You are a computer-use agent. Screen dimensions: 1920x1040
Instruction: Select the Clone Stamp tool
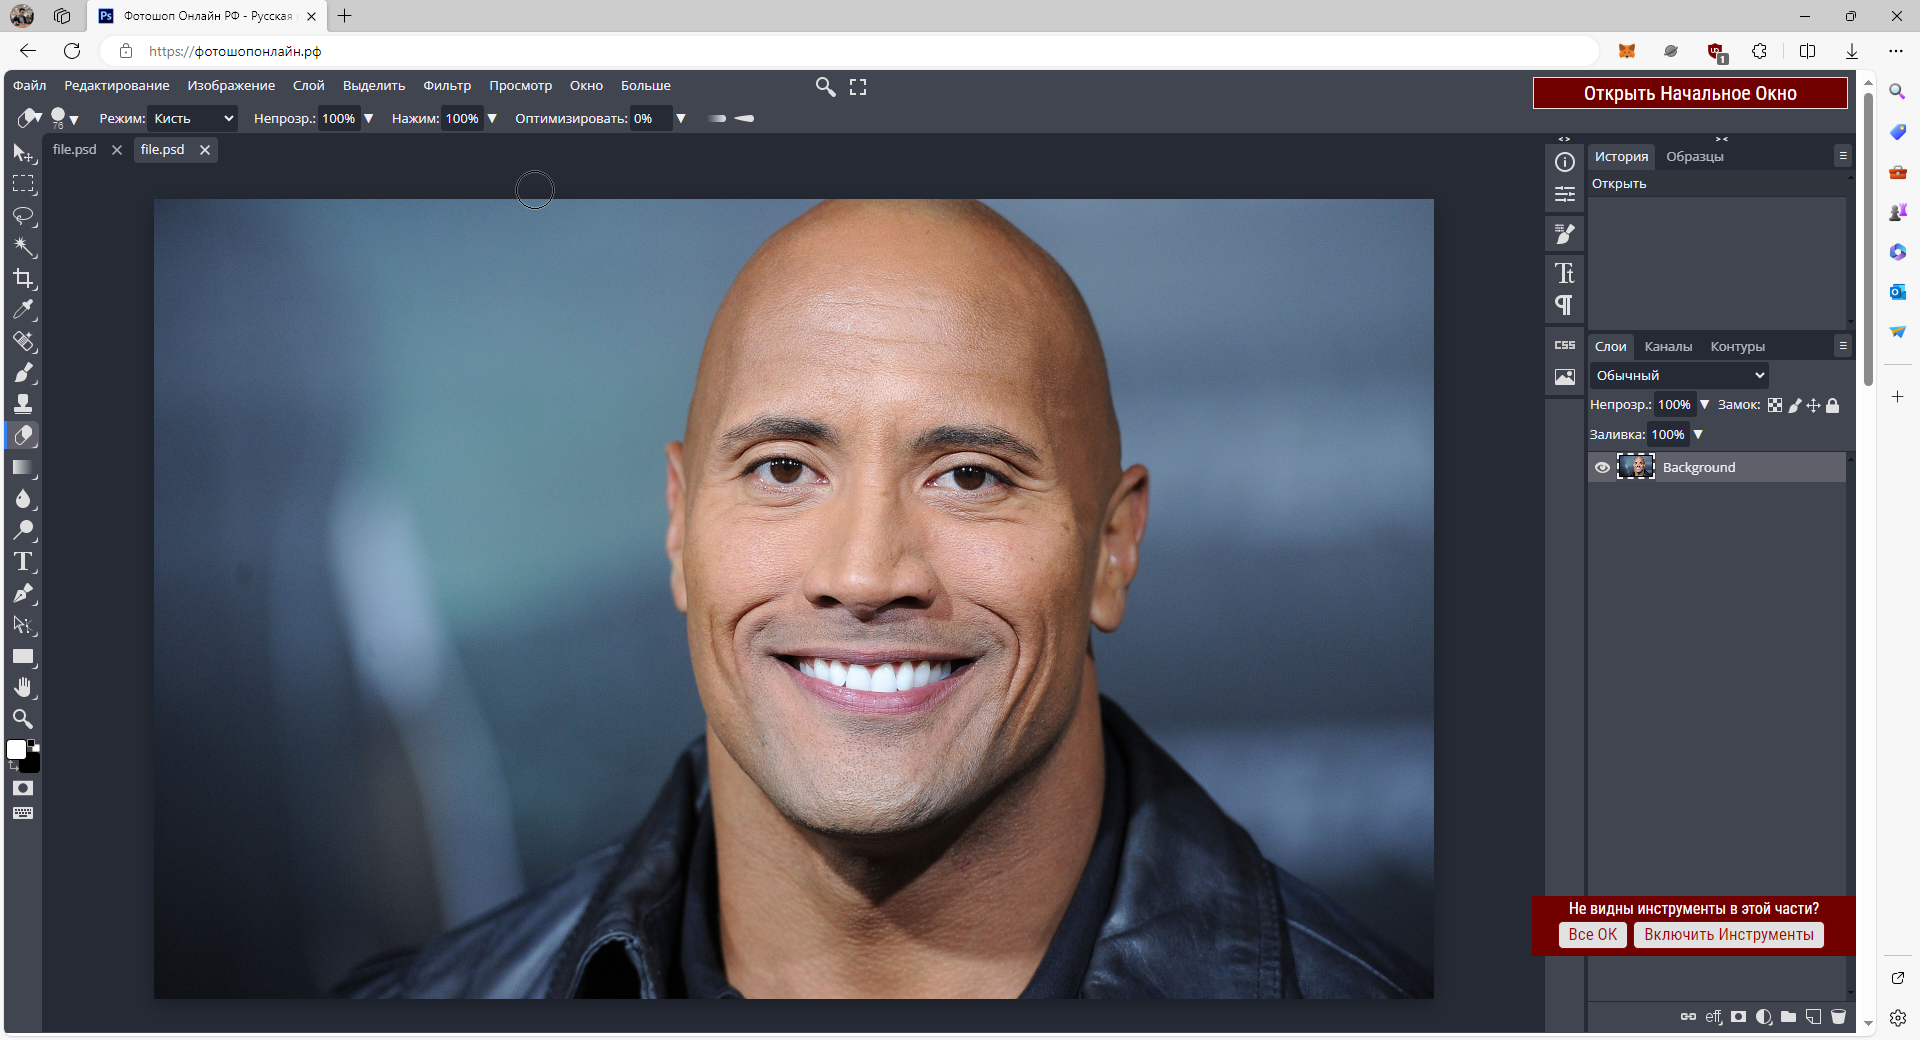(24, 404)
